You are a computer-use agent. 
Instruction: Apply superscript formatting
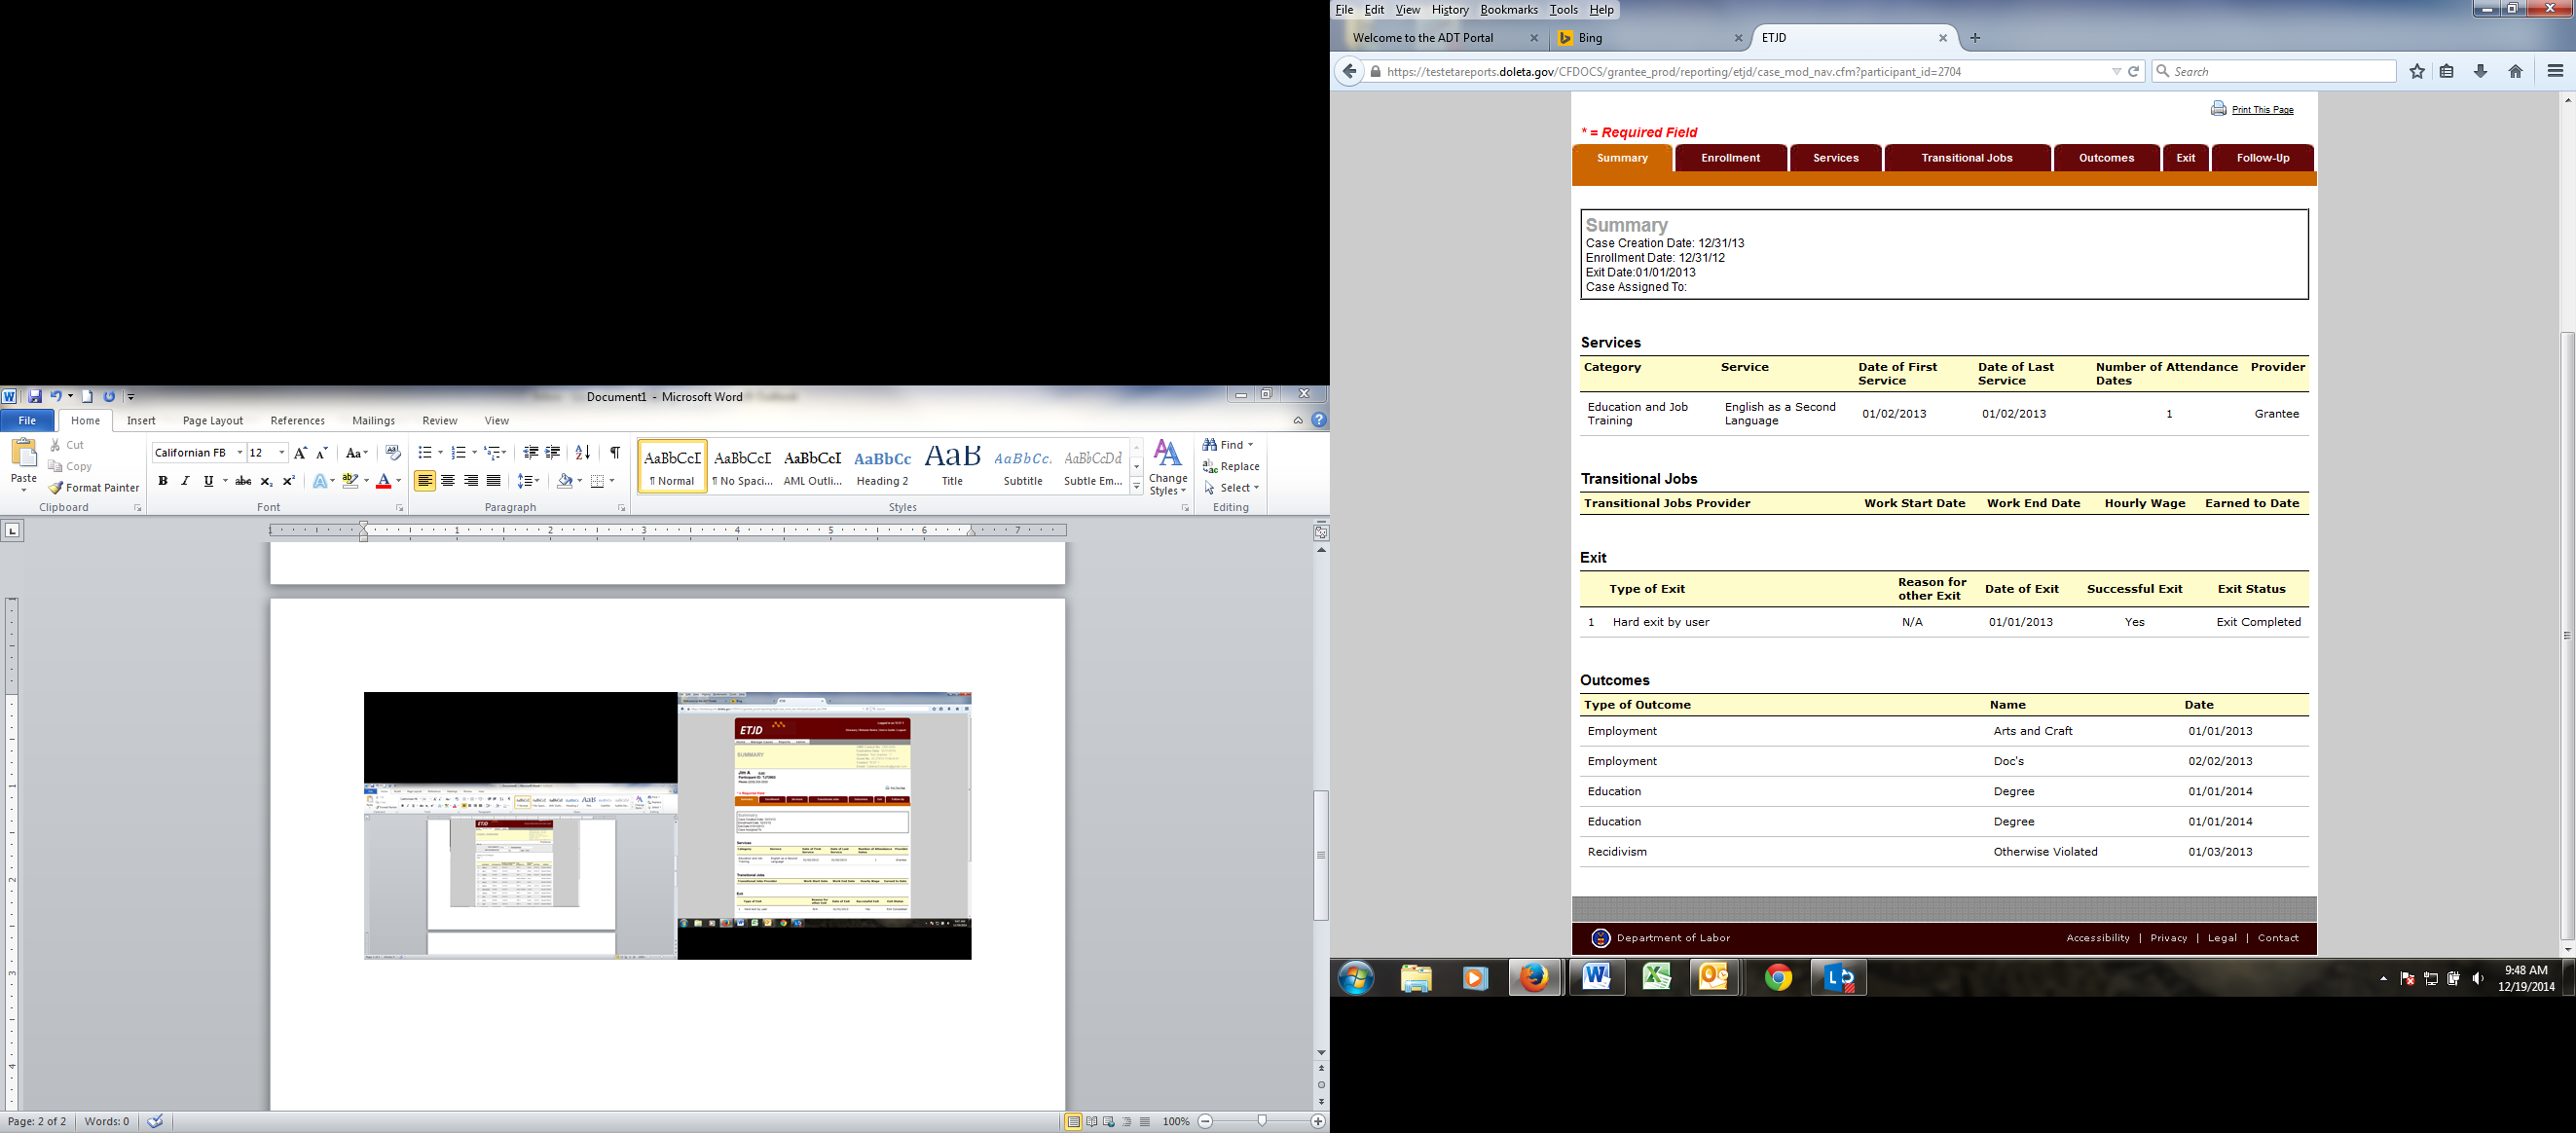click(x=289, y=481)
